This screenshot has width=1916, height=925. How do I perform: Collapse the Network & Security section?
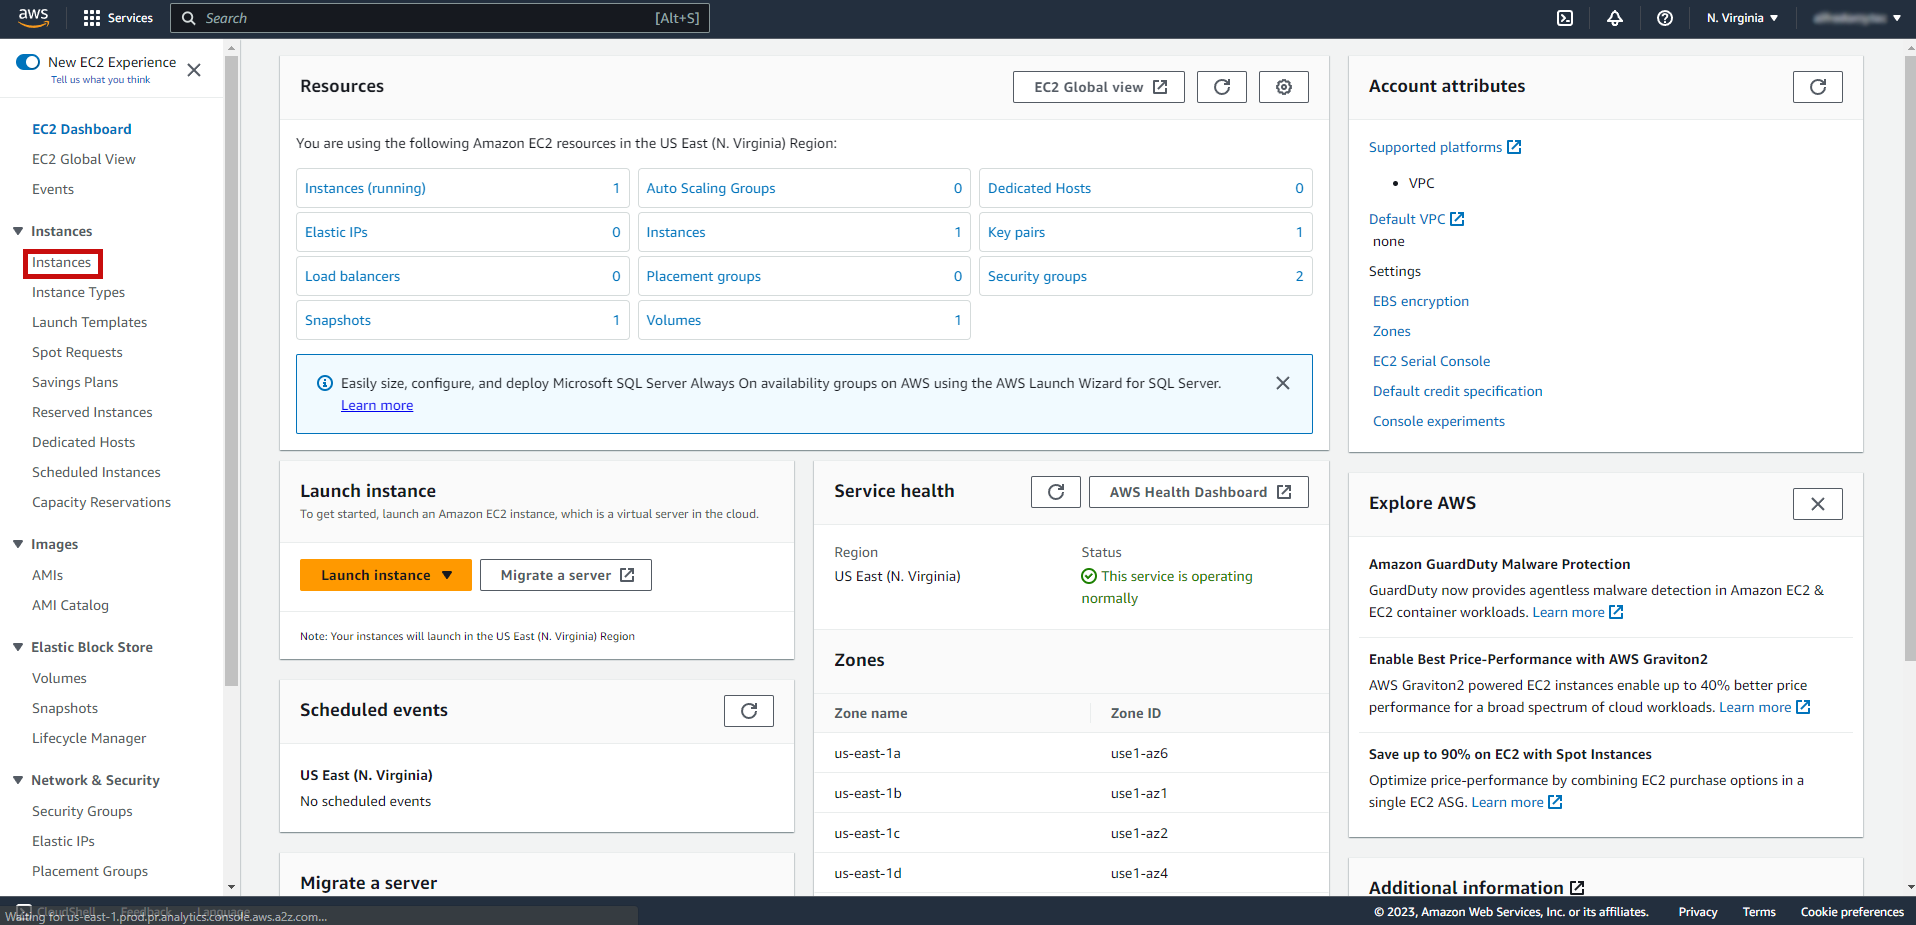18,780
